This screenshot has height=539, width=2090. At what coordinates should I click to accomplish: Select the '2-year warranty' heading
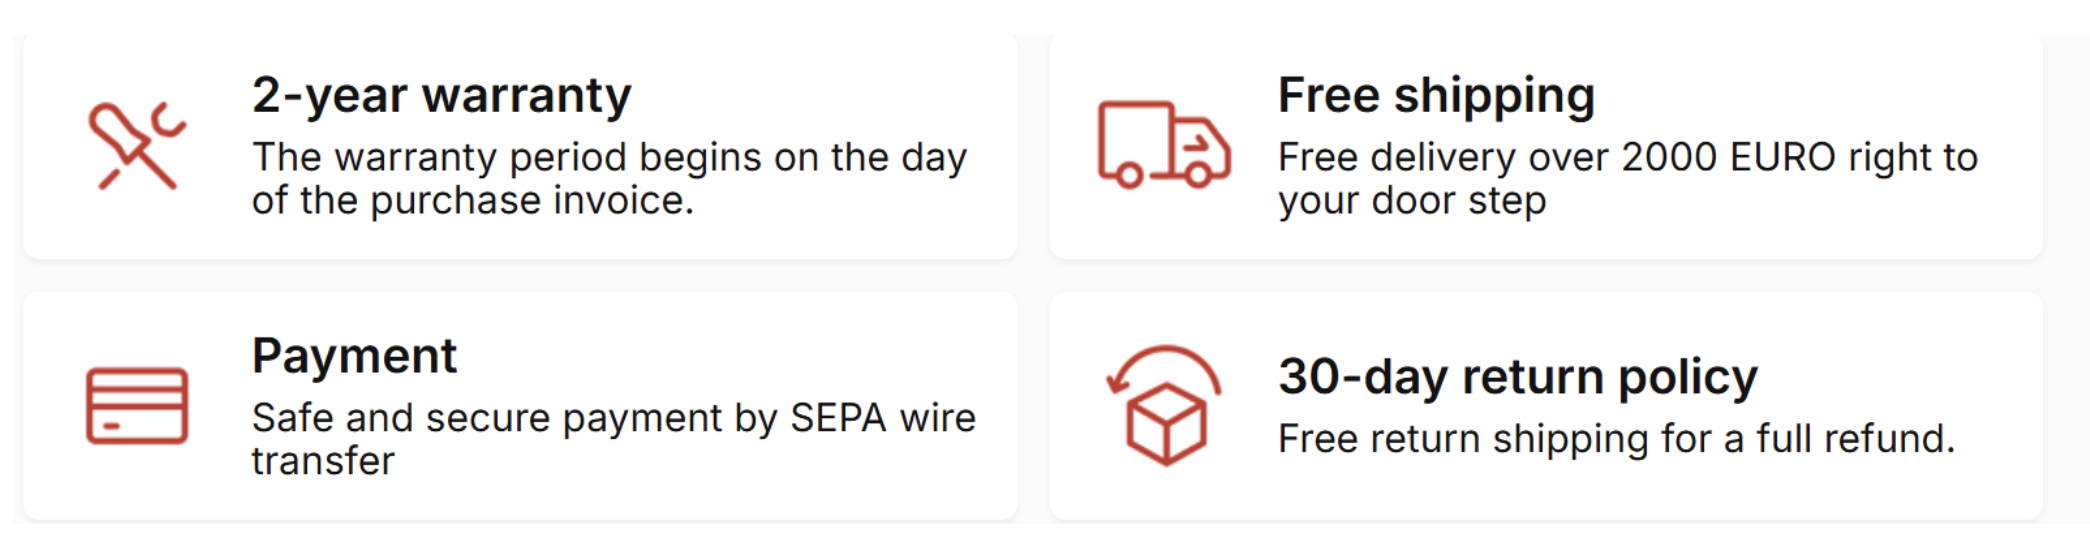[x=441, y=96]
